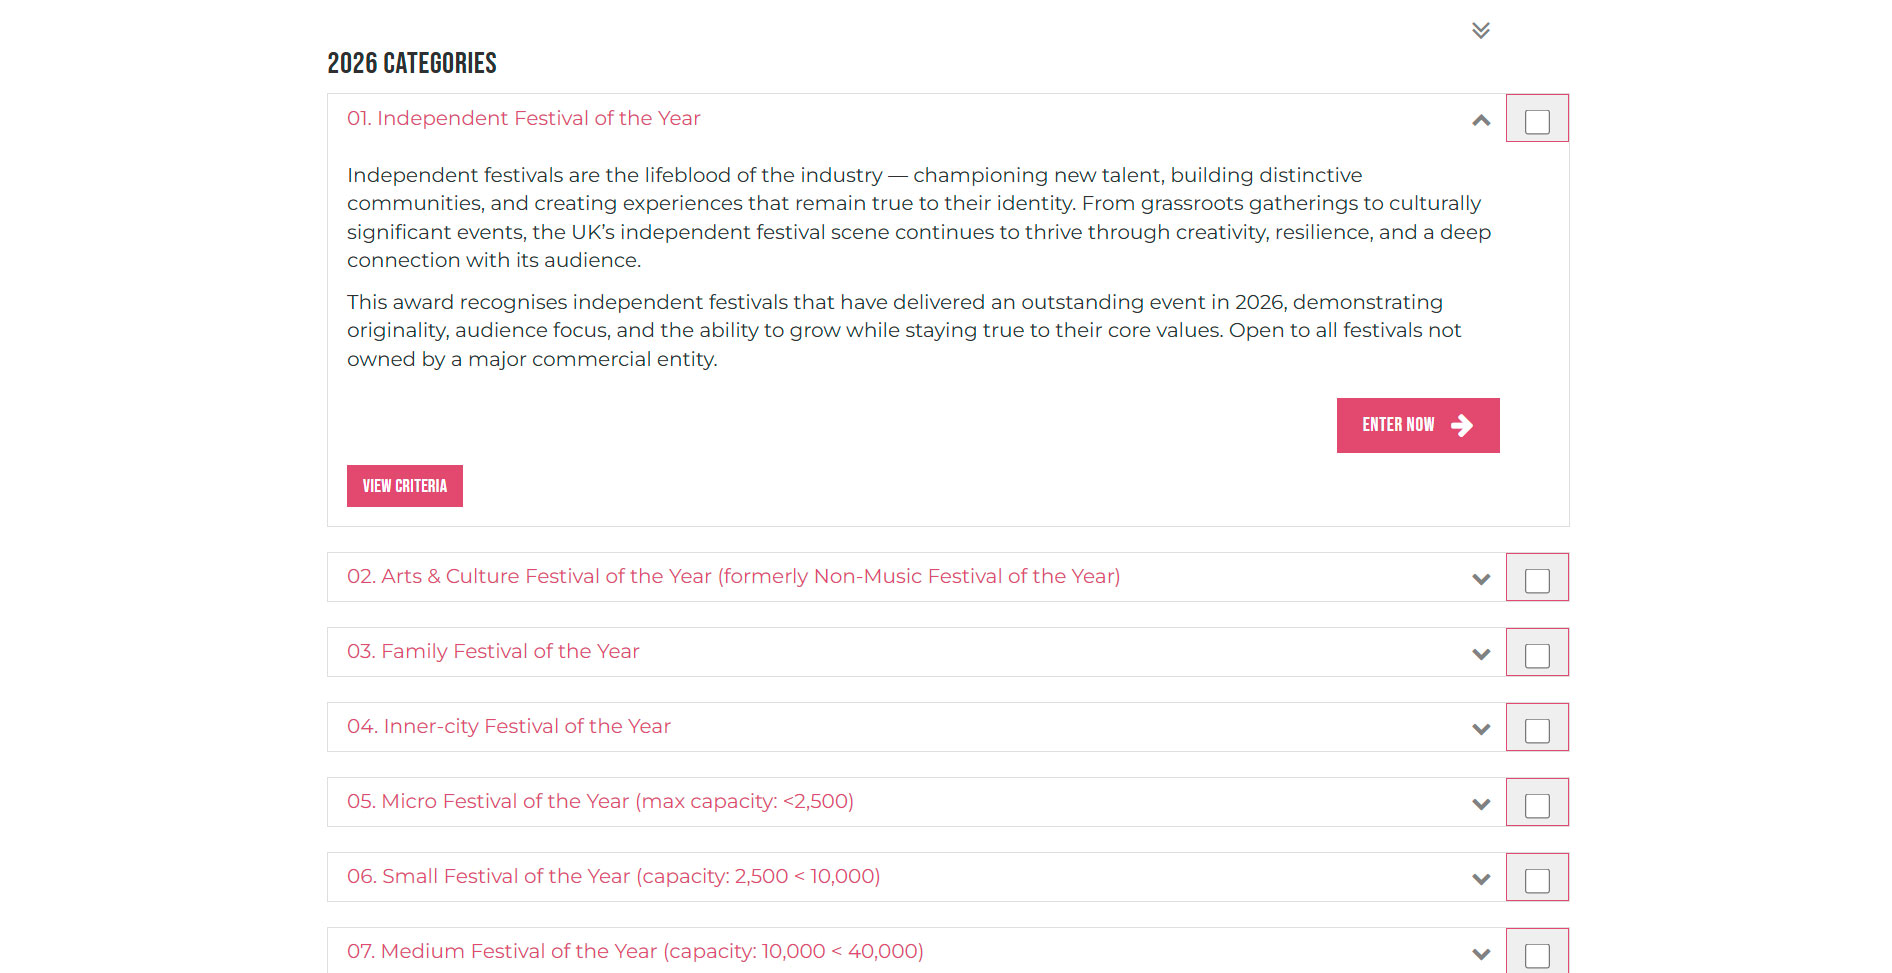Tick the Small Festival of the Year checkbox
Viewport: 1892px width, 973px height.
pyautogui.click(x=1537, y=881)
